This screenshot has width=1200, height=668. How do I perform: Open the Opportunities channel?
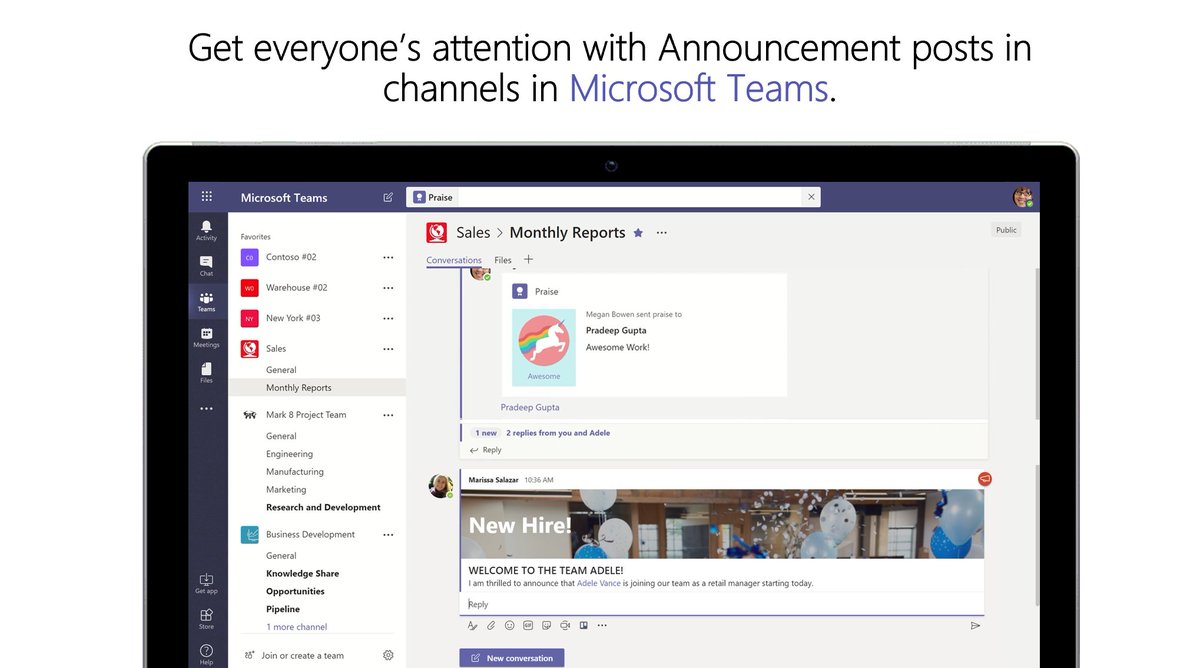[x=295, y=592]
